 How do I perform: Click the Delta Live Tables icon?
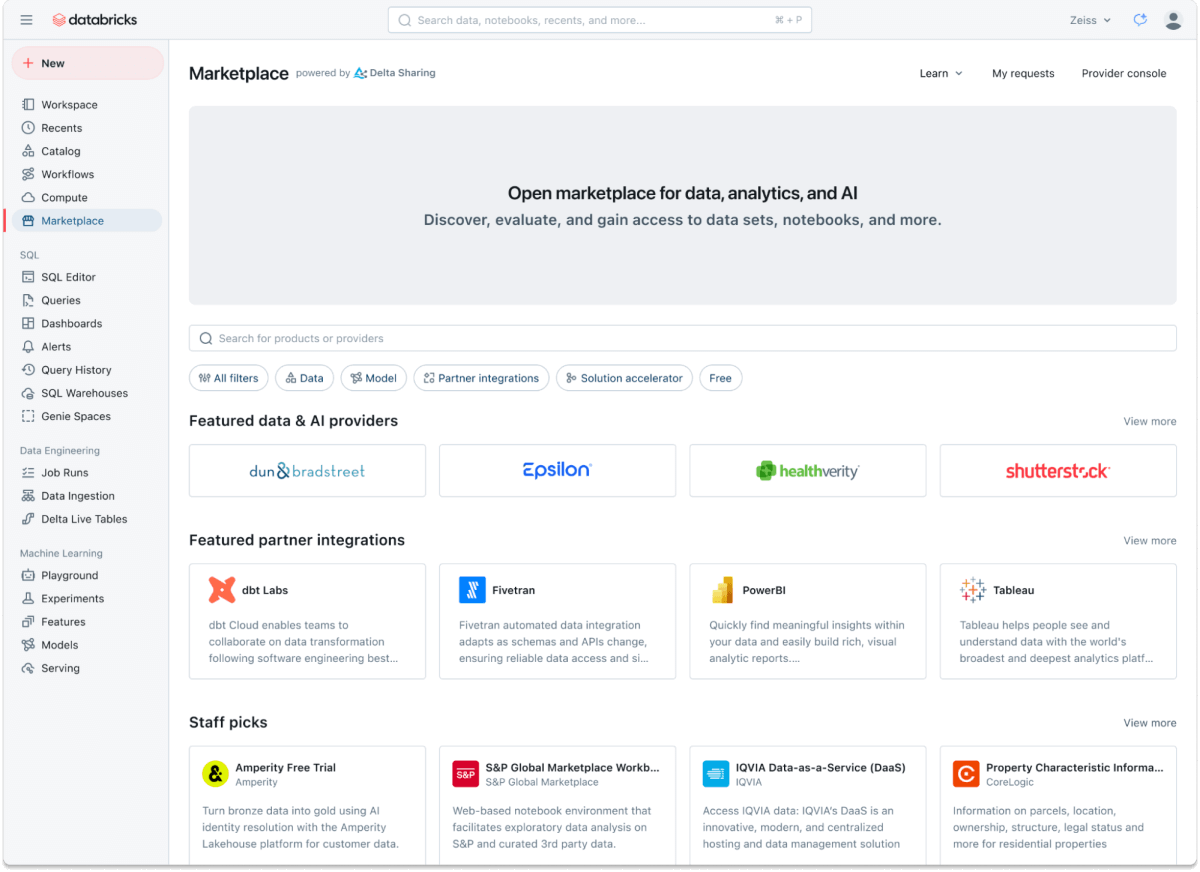(x=28, y=519)
